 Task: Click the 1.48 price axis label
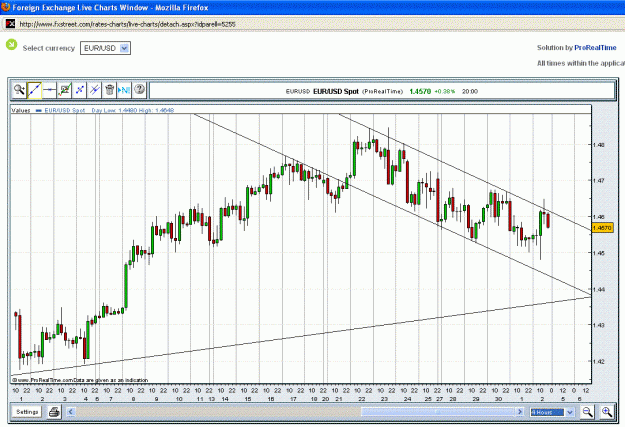tap(599, 144)
